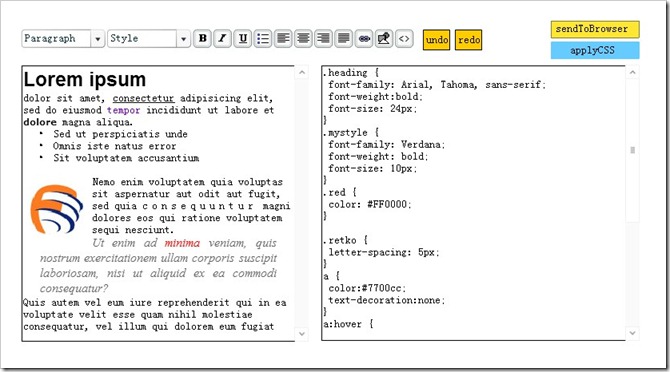Insert a hyperlink
Image resolution: width=670 pixels, height=372 pixels.
pyautogui.click(x=364, y=39)
